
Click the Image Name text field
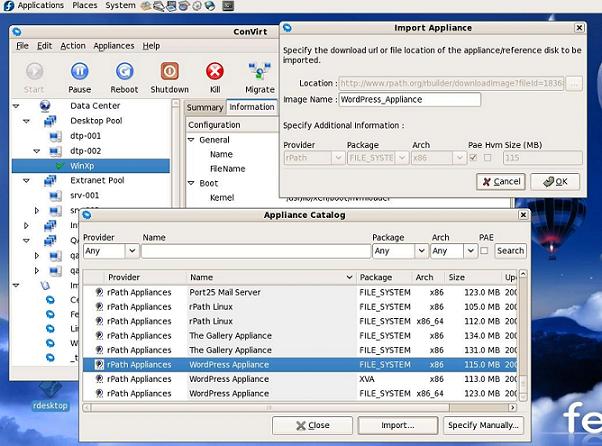[408, 100]
